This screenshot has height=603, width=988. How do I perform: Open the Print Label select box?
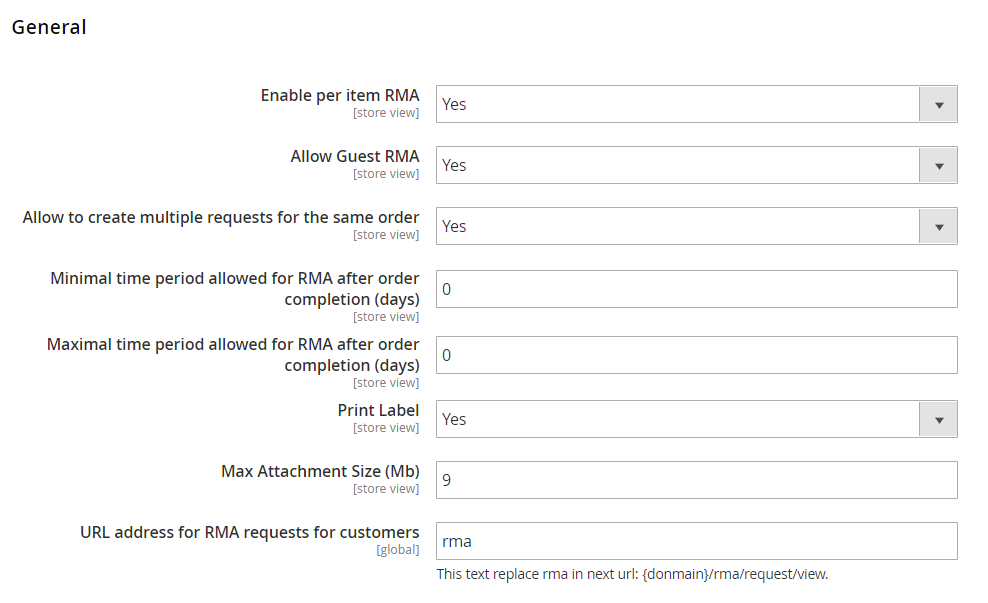(x=677, y=419)
